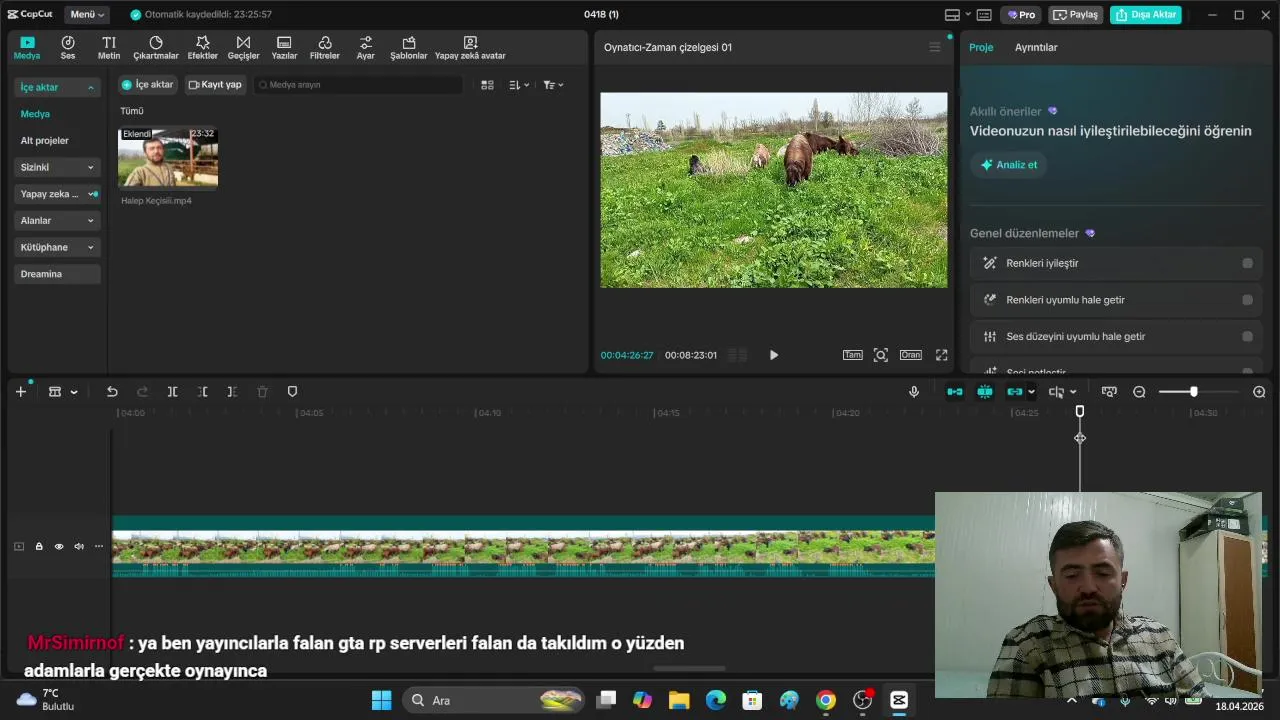Click the Dışa Aktar export button
Screen dimensions: 1280x720
point(1146,15)
